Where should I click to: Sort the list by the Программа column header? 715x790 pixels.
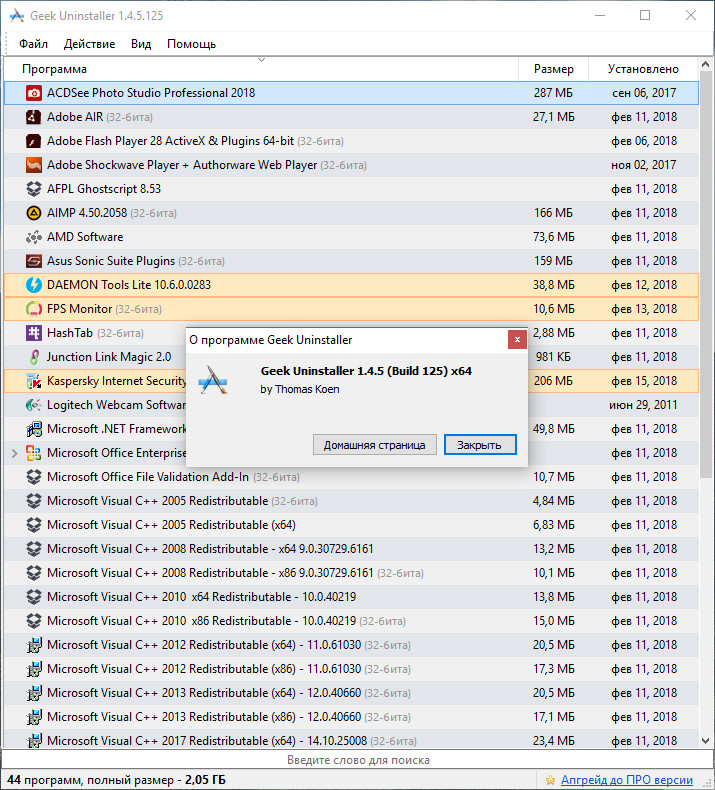tap(261, 69)
